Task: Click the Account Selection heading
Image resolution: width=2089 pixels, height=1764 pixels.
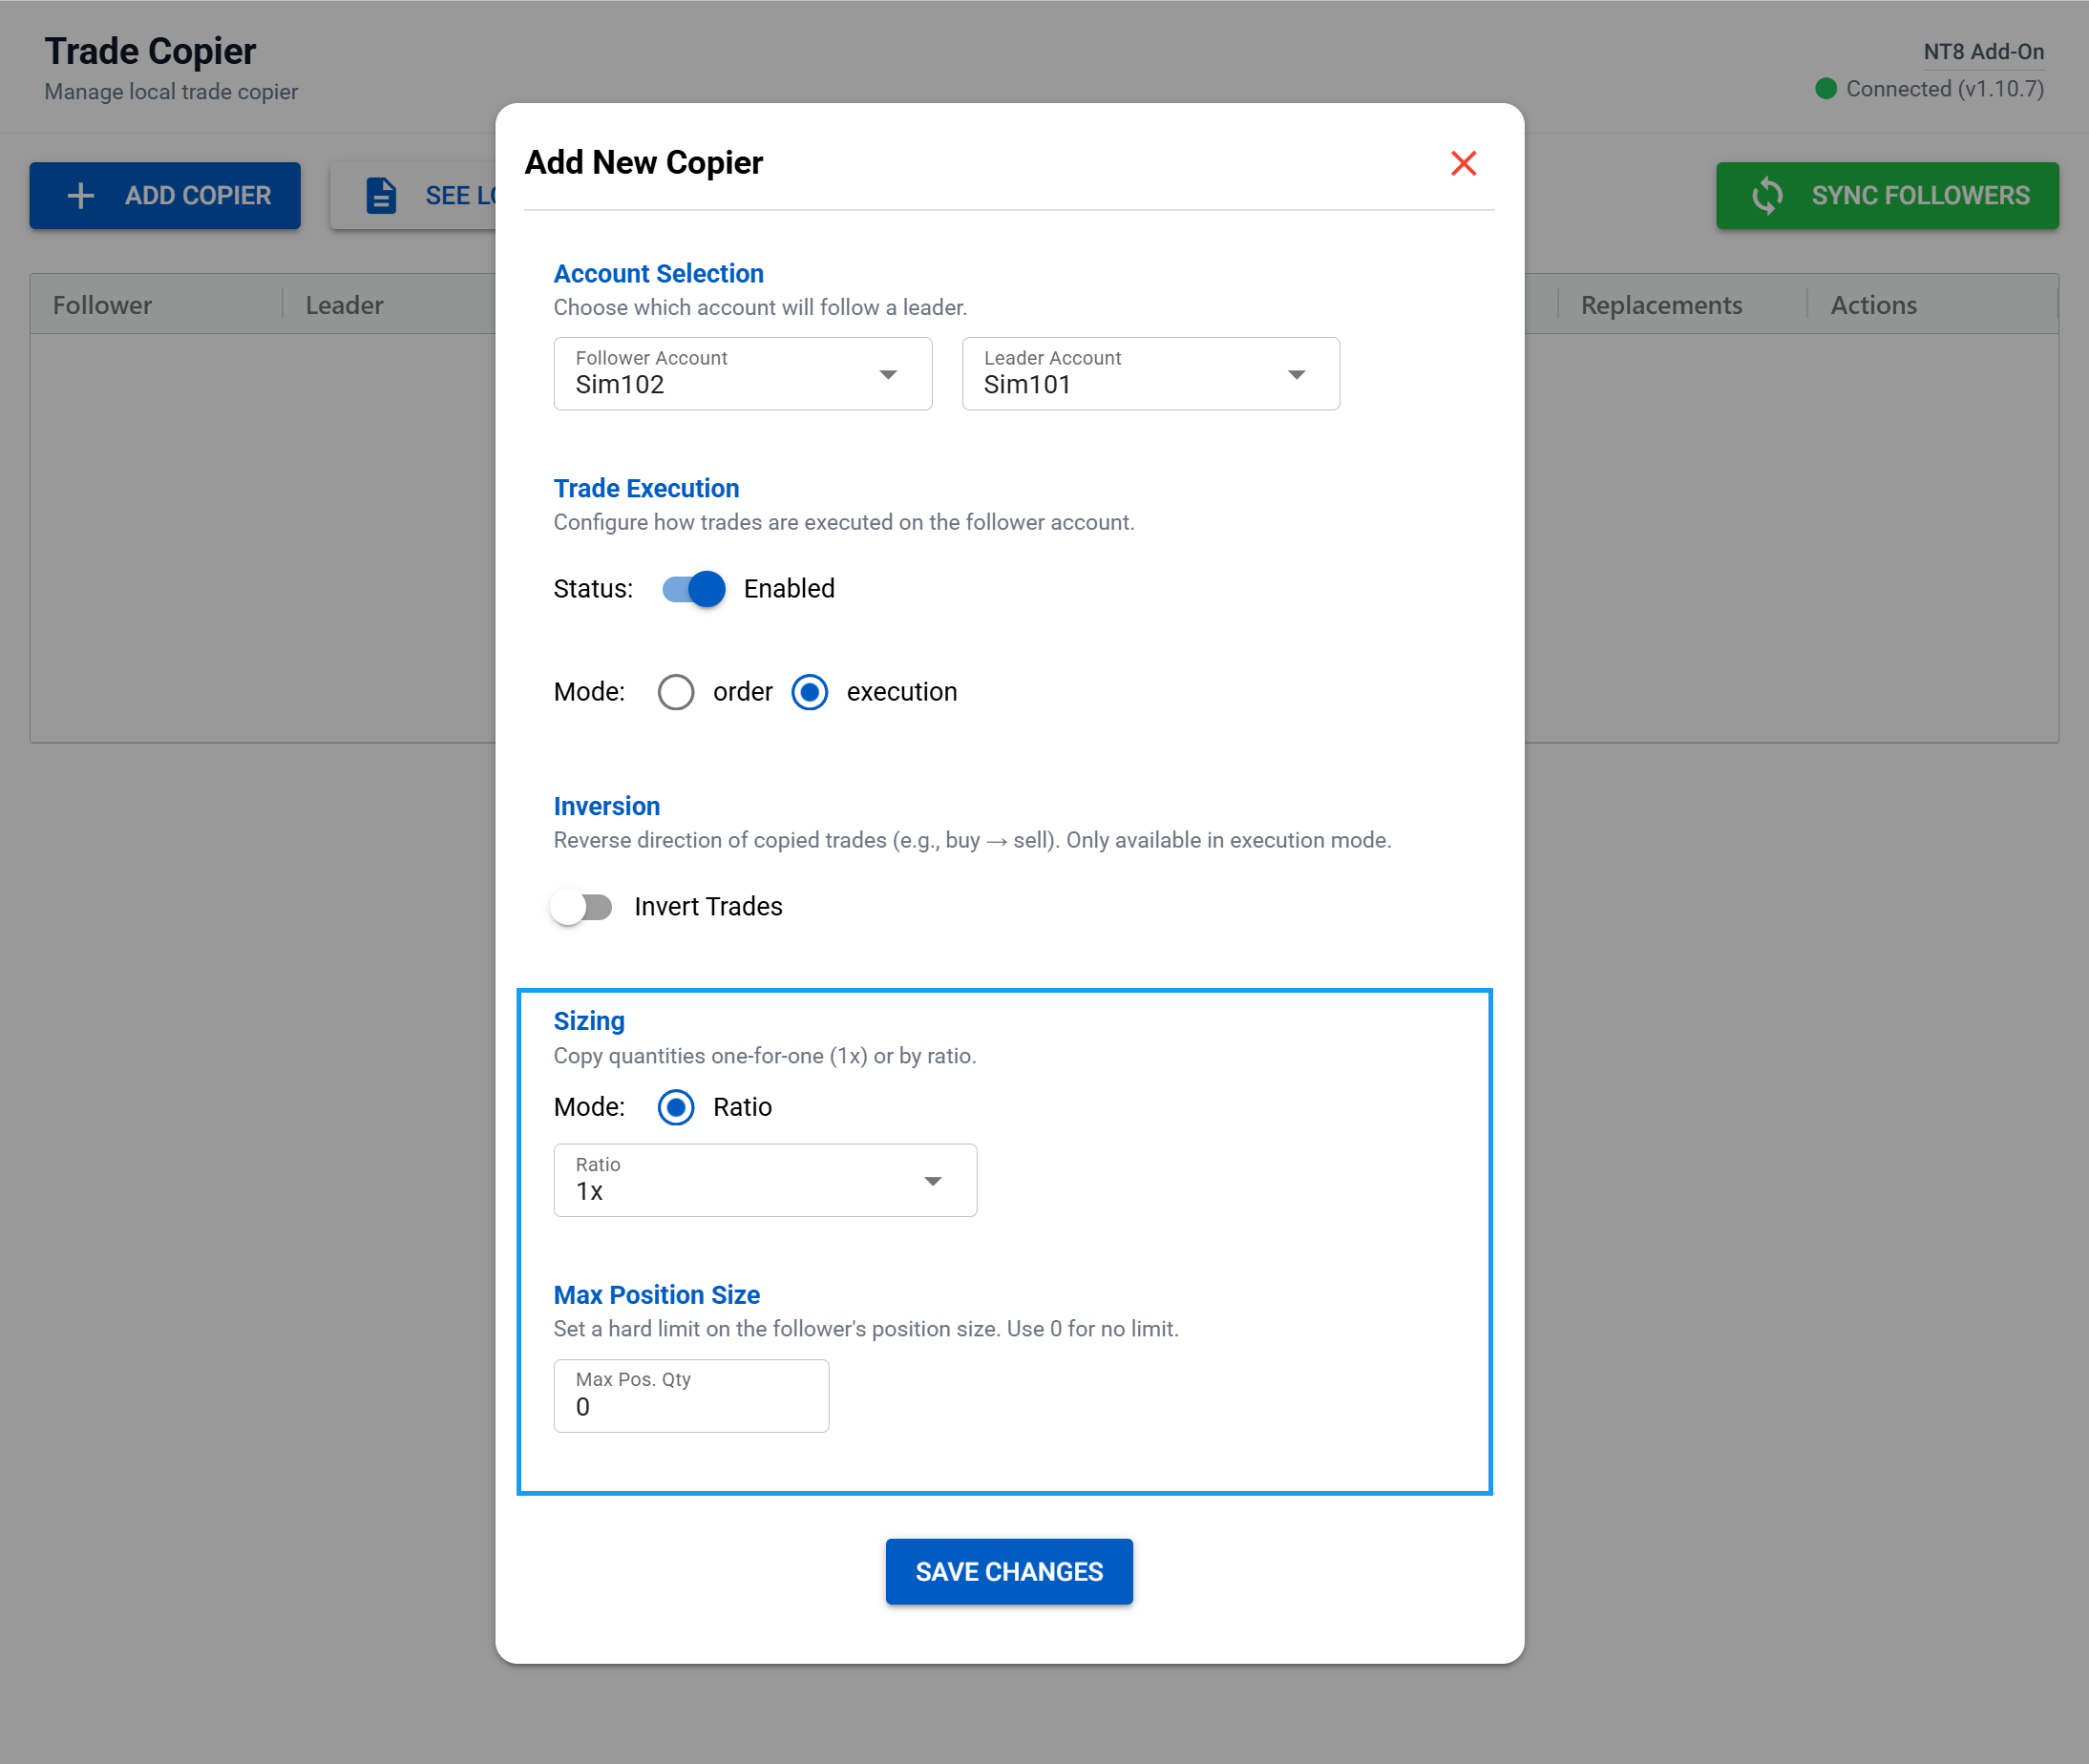Action: 658,274
